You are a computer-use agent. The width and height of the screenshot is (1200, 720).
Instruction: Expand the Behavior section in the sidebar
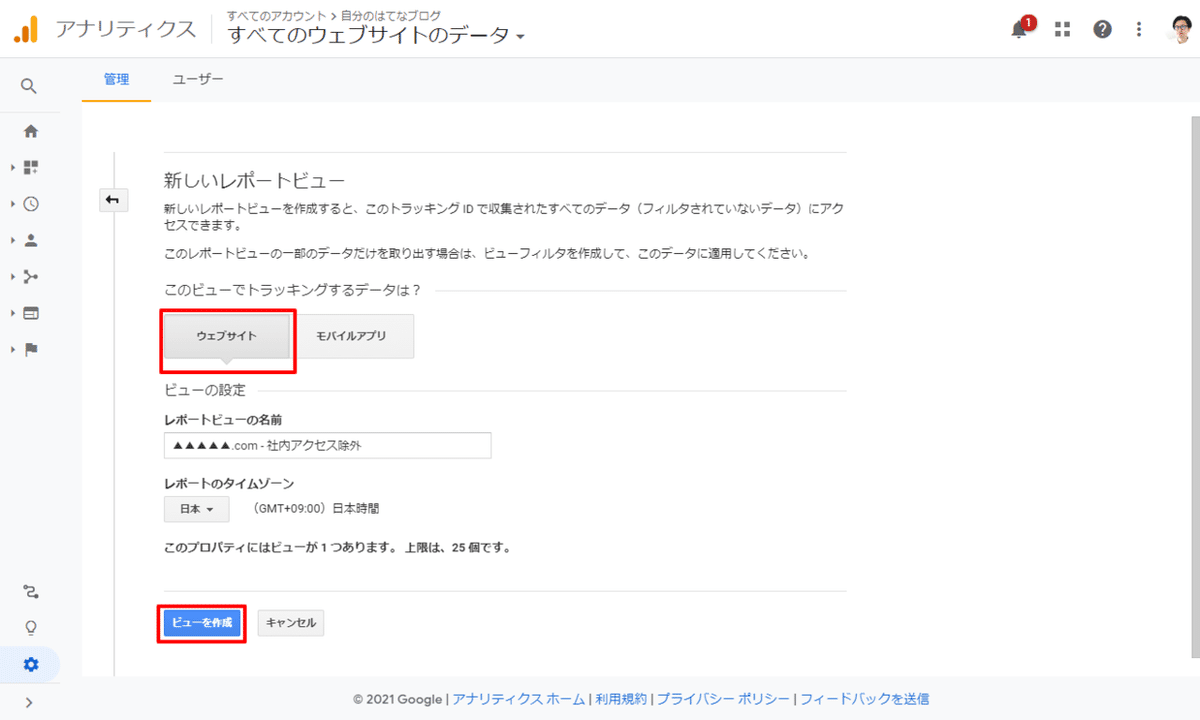coord(31,312)
